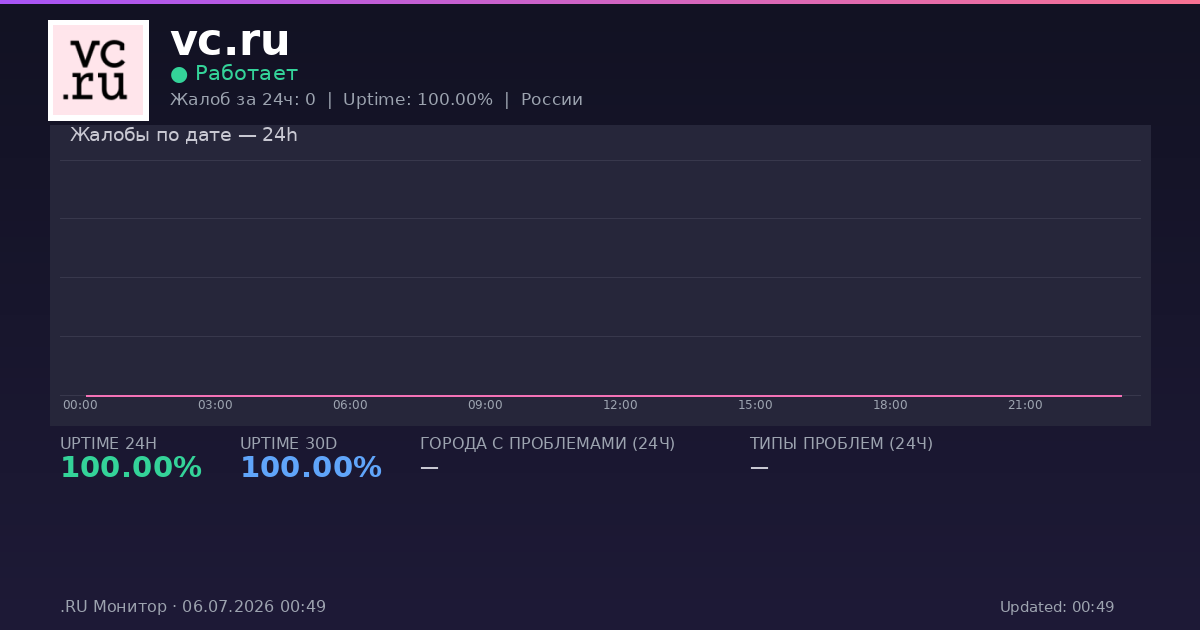Click the 'ТИПЫ ПРОБЛЕМ (24Ч)' heading
Image resolution: width=1200 pixels, height=630 pixels.
841,444
